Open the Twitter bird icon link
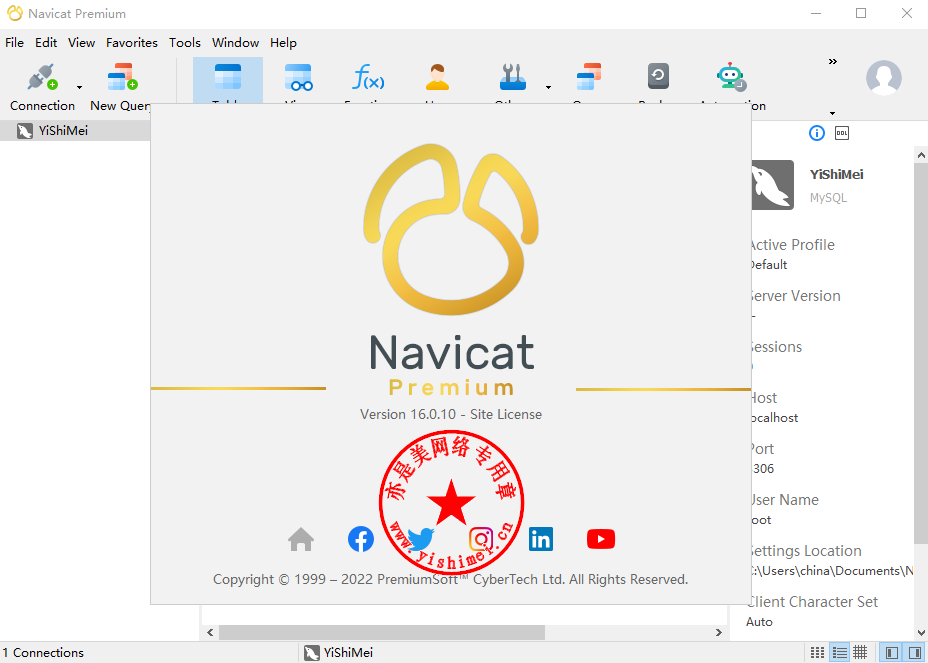Viewport: 928px width, 663px height. coord(421,539)
